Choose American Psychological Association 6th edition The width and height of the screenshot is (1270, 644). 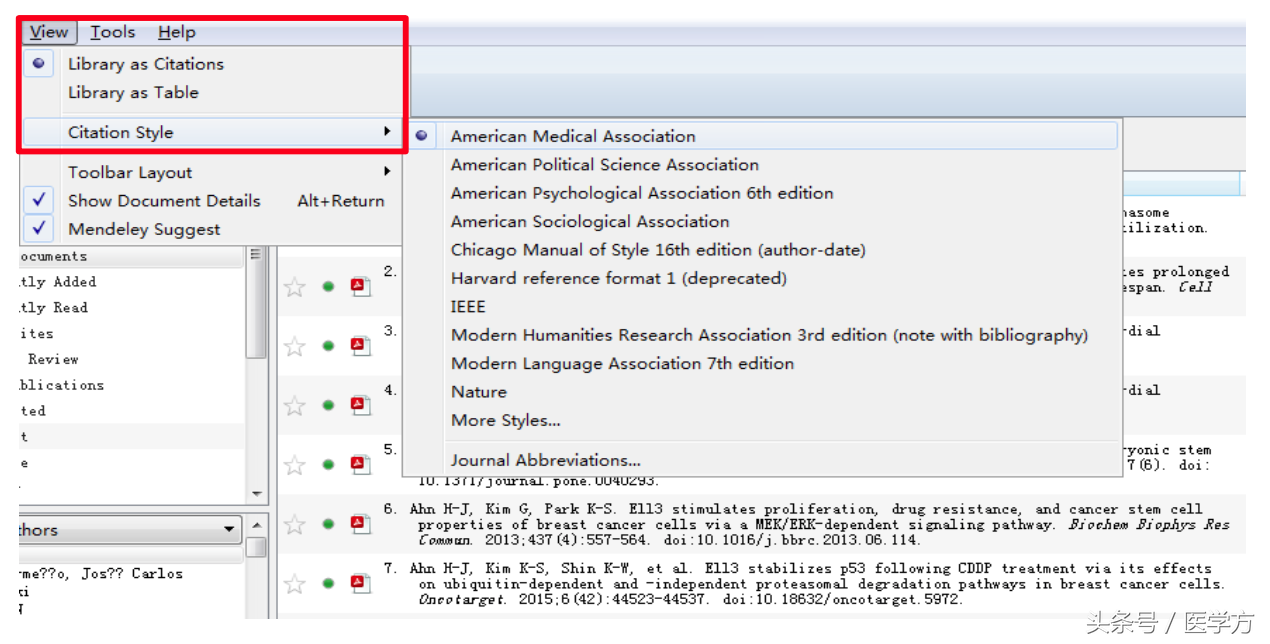pos(642,193)
